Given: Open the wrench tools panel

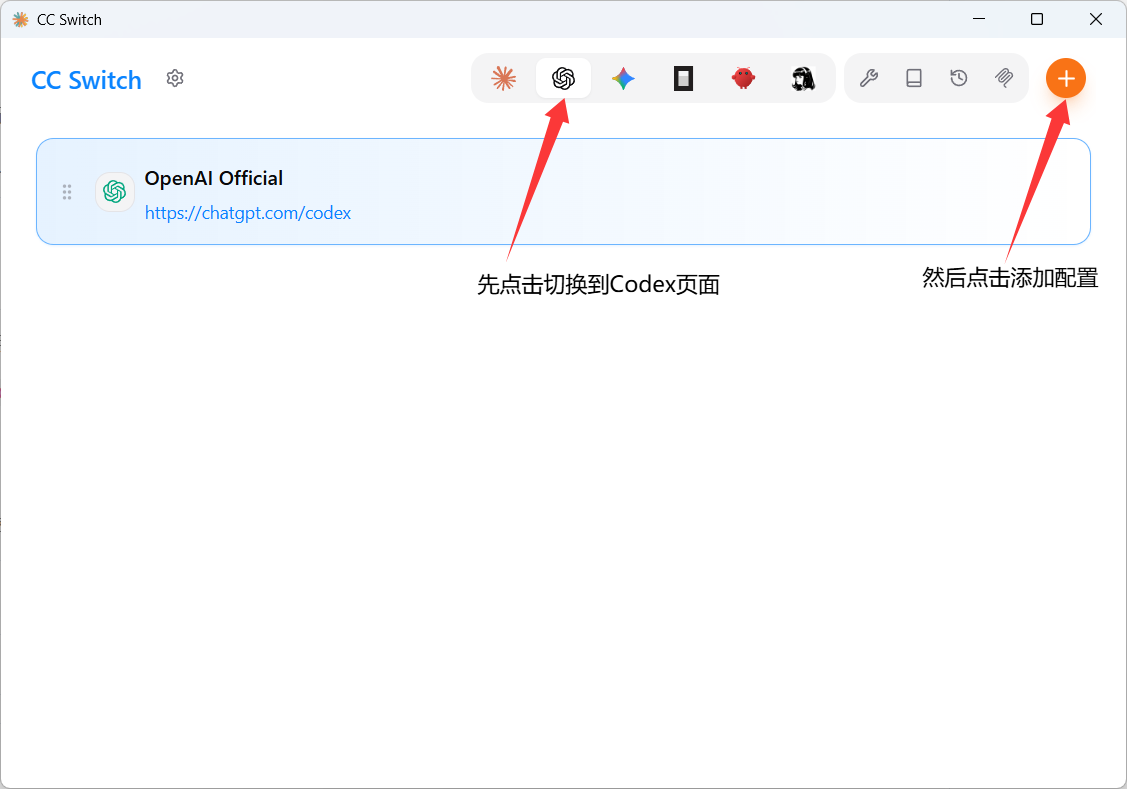Looking at the screenshot, I should coord(868,77).
